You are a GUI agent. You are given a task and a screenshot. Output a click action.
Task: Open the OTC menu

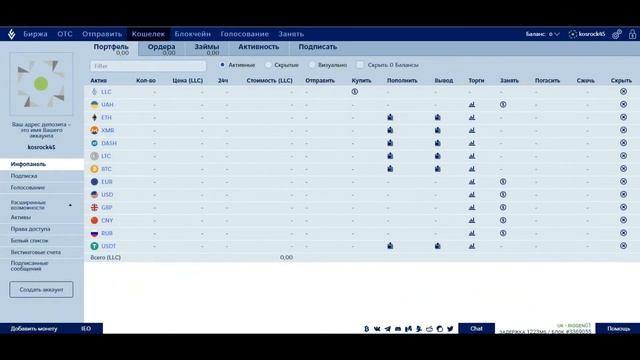click(x=64, y=34)
